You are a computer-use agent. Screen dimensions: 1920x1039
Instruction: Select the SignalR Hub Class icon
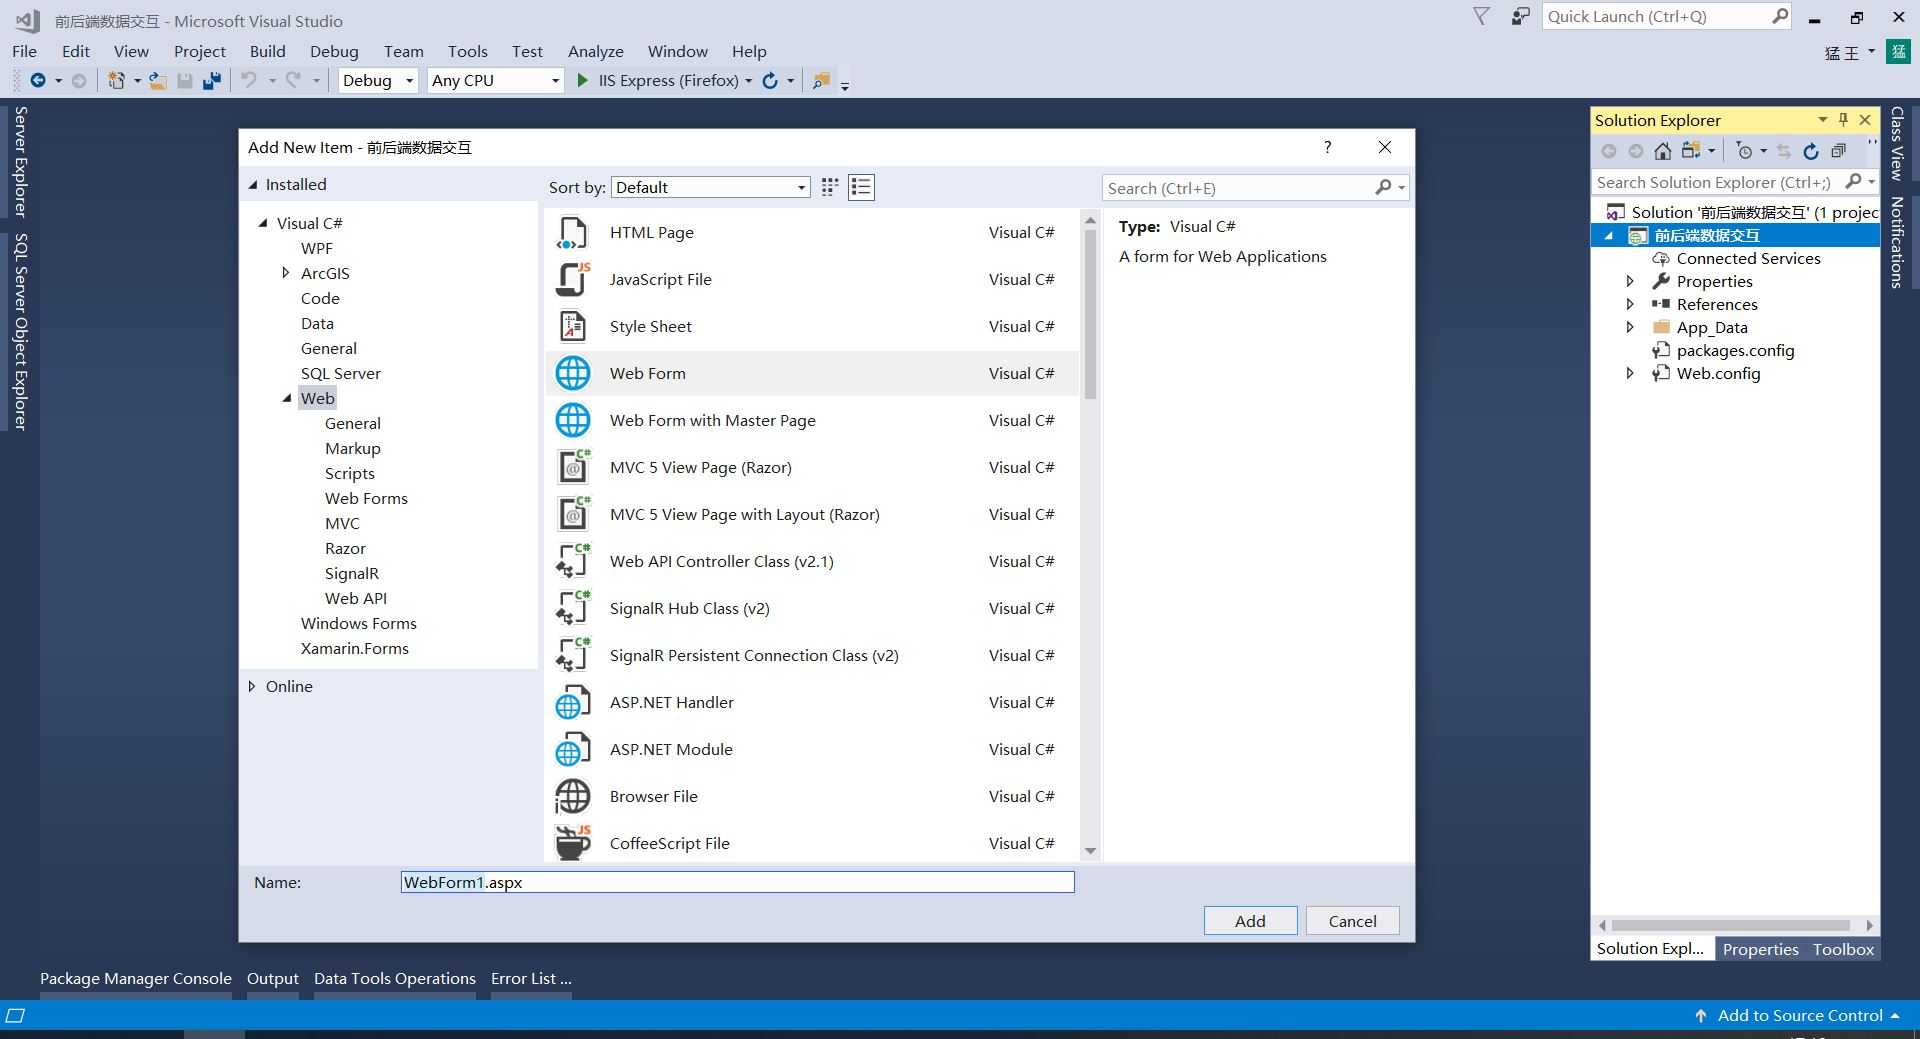point(572,608)
